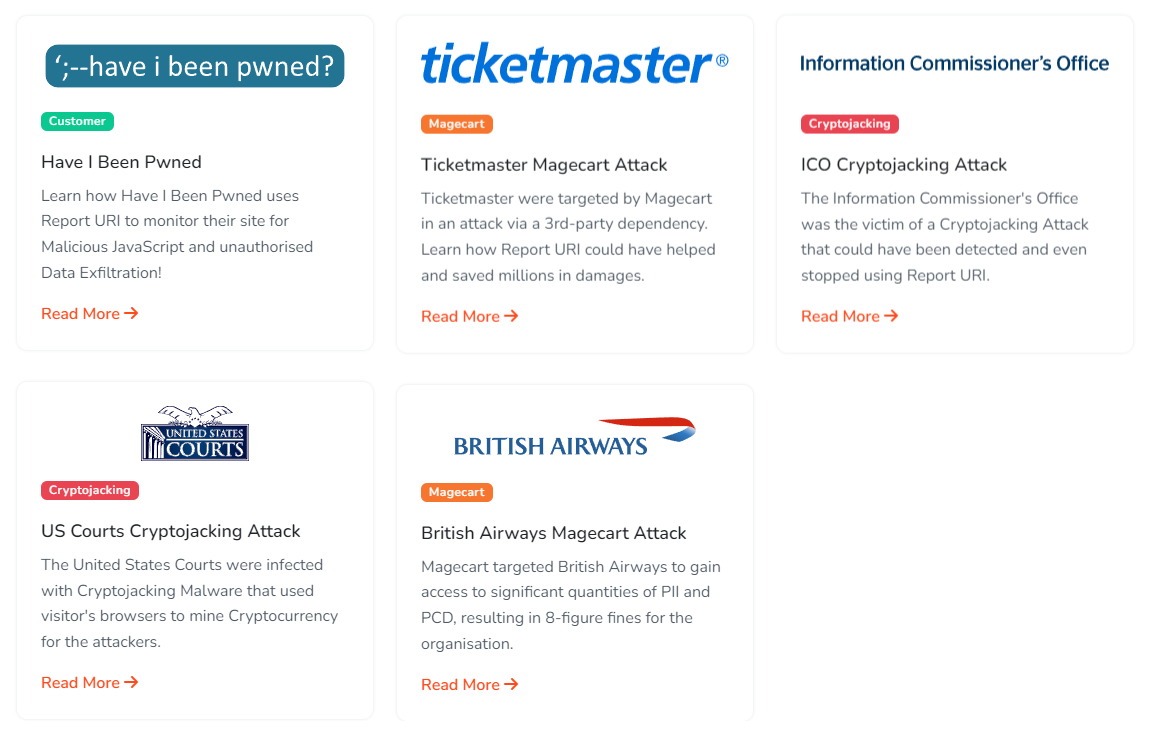Click the British Airways Magecart Attack title
The width and height of the screenshot is (1152, 732).
click(554, 533)
